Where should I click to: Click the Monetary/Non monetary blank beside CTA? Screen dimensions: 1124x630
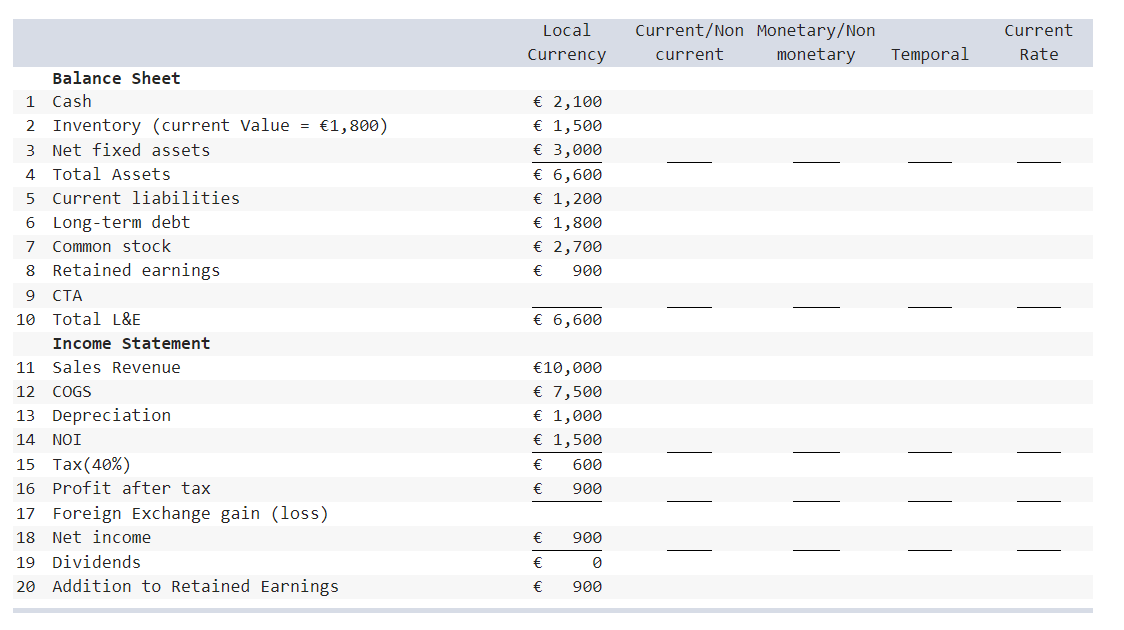click(x=817, y=302)
